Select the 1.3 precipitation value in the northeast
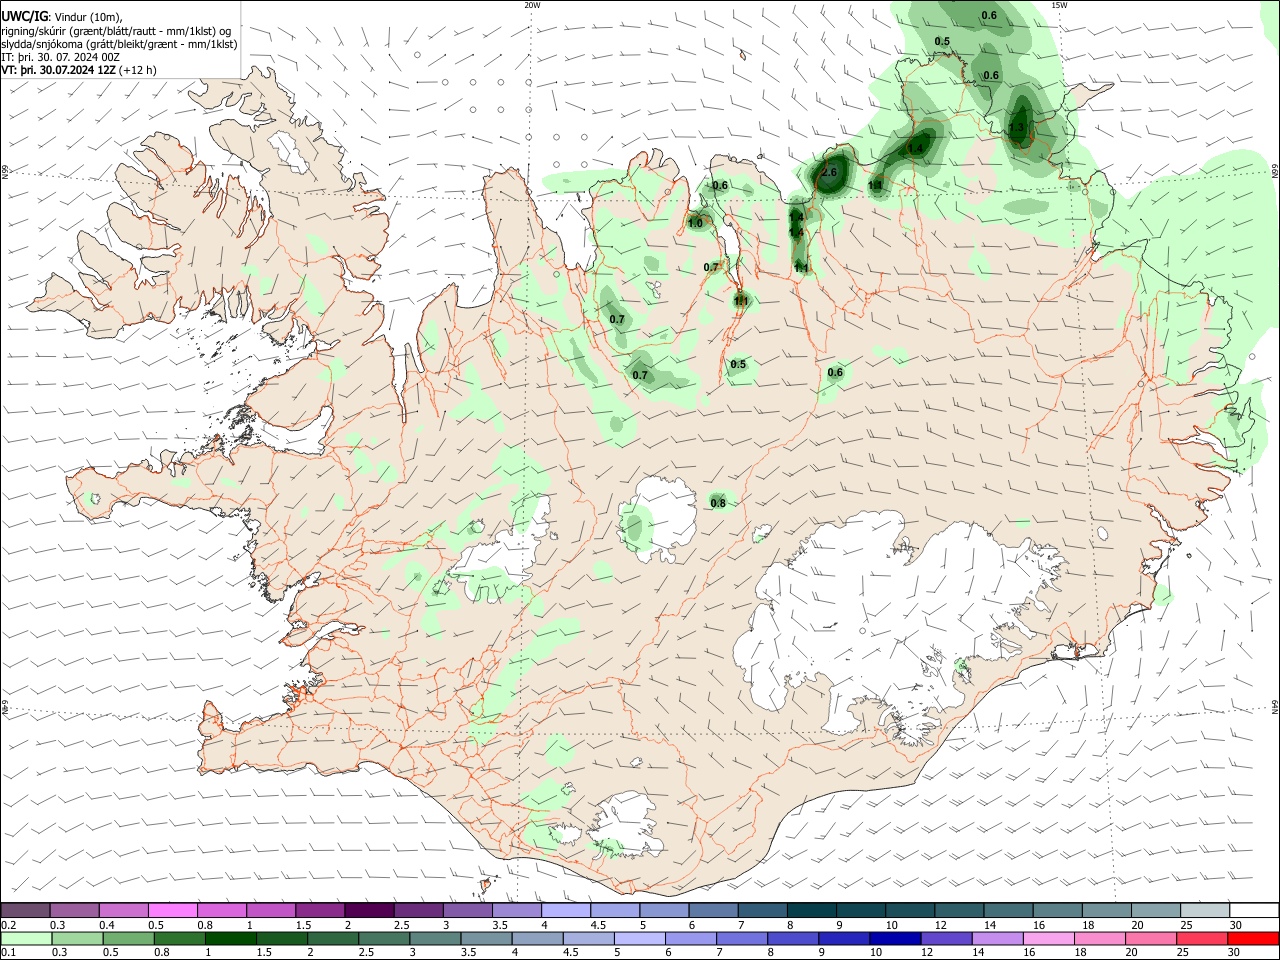Viewport: 1280px width, 960px height. [x=1016, y=128]
